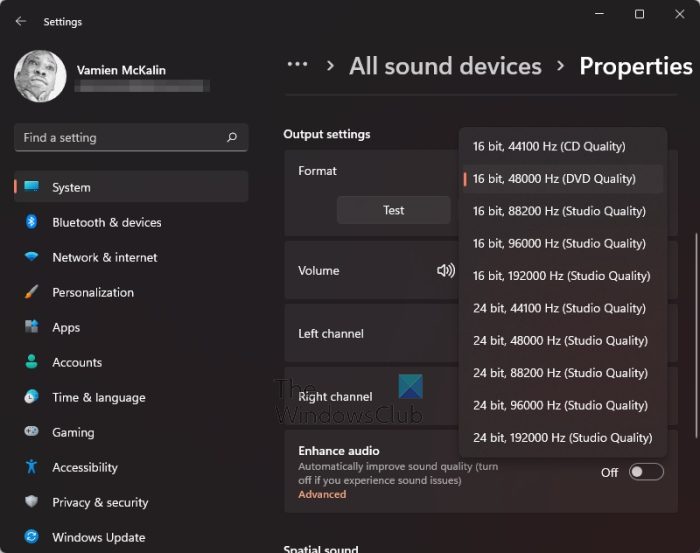Toggle the Enhance audio switch
This screenshot has width=700, height=553.
tap(646, 472)
